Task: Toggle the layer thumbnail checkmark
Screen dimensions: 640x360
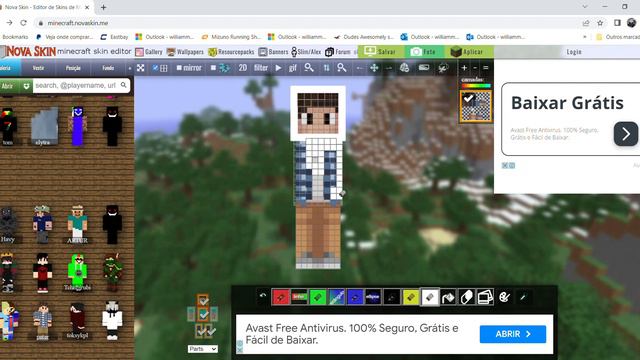Action: [468, 98]
